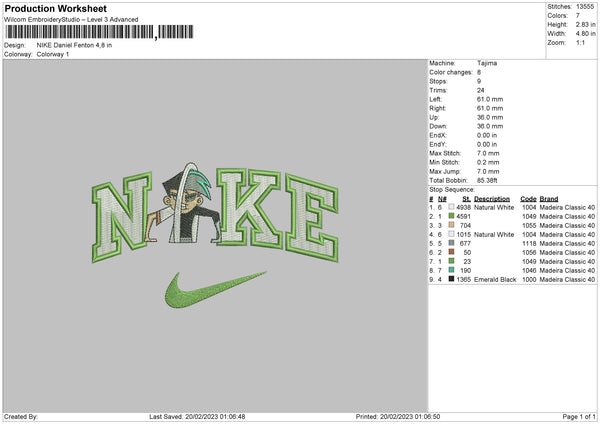
Task: Click the Production Worksheet title
Action: click(56, 8)
